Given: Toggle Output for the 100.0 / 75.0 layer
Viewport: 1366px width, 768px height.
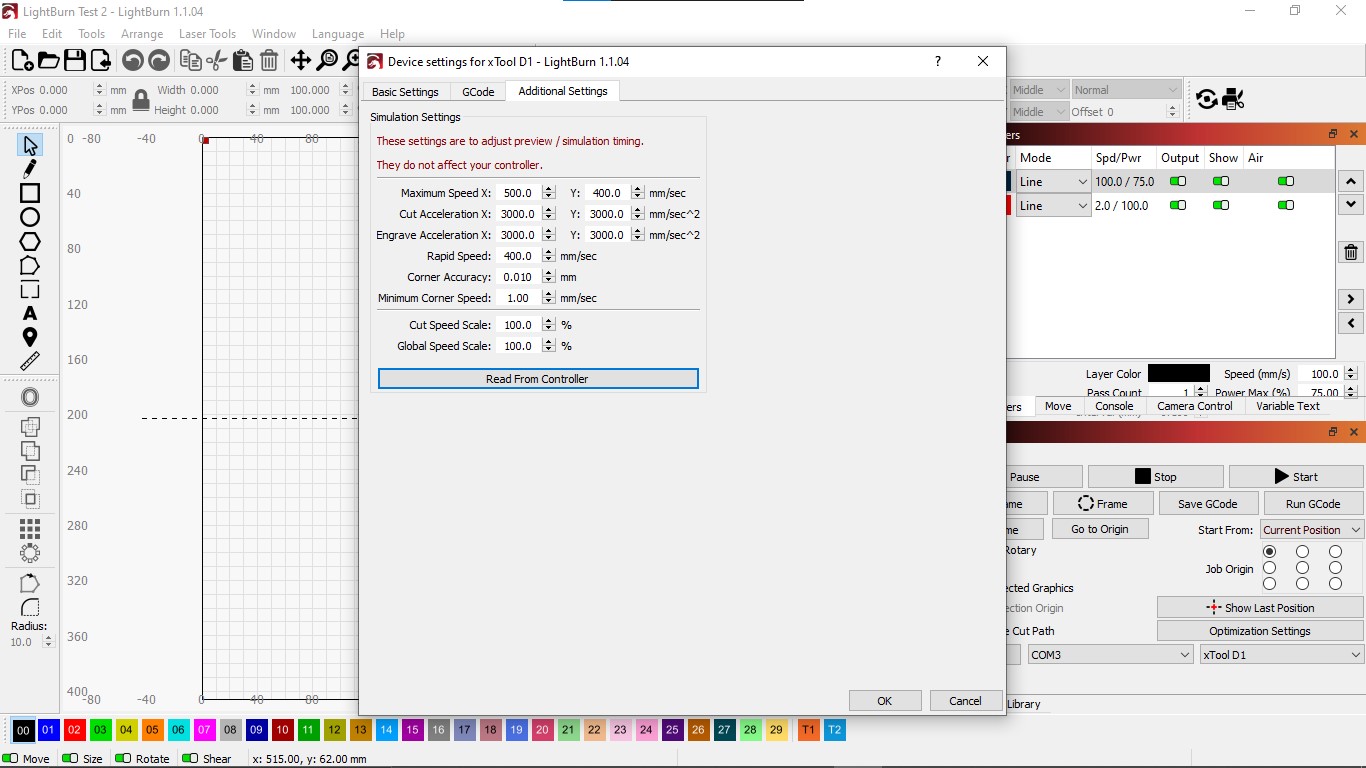Looking at the screenshot, I should point(1178,181).
